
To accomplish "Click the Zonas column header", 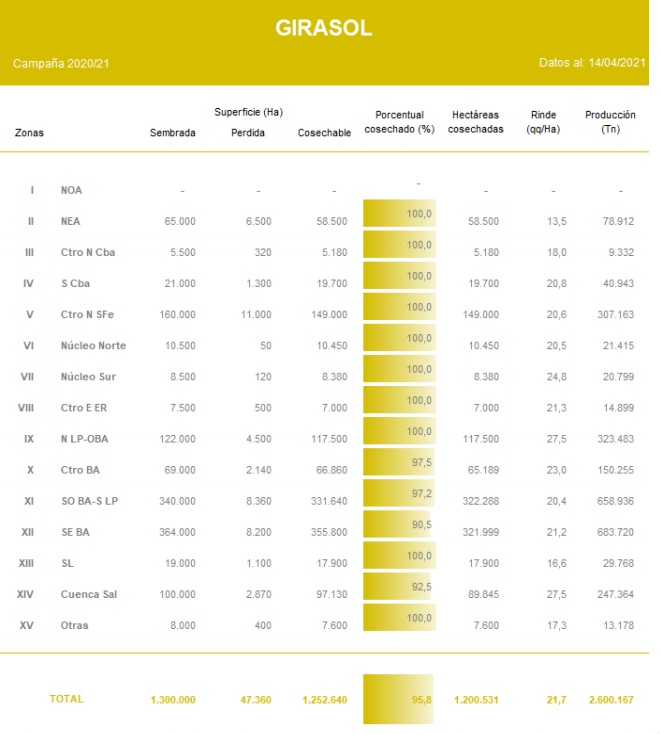I will 29,133.
